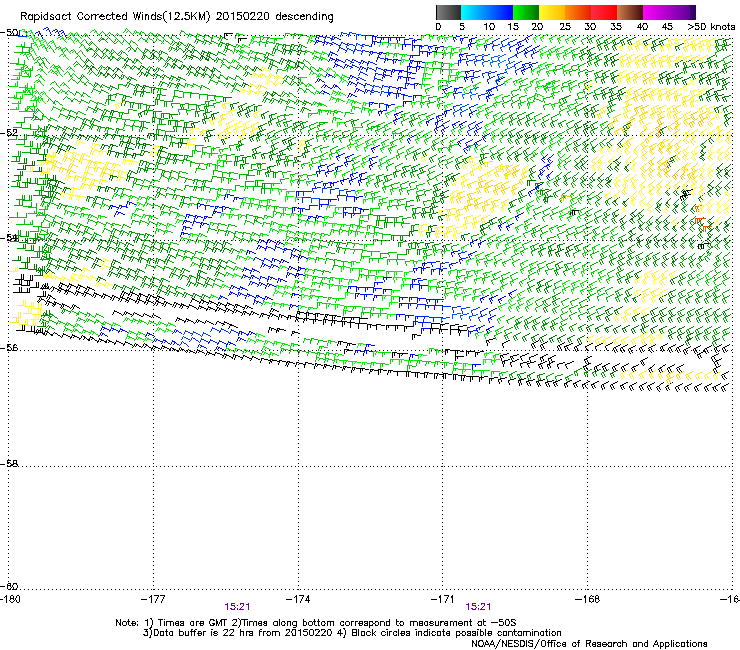This screenshot has height=650, width=740.
Task: Click the gray 0-5 knots legend swatch
Action: [x=448, y=12]
